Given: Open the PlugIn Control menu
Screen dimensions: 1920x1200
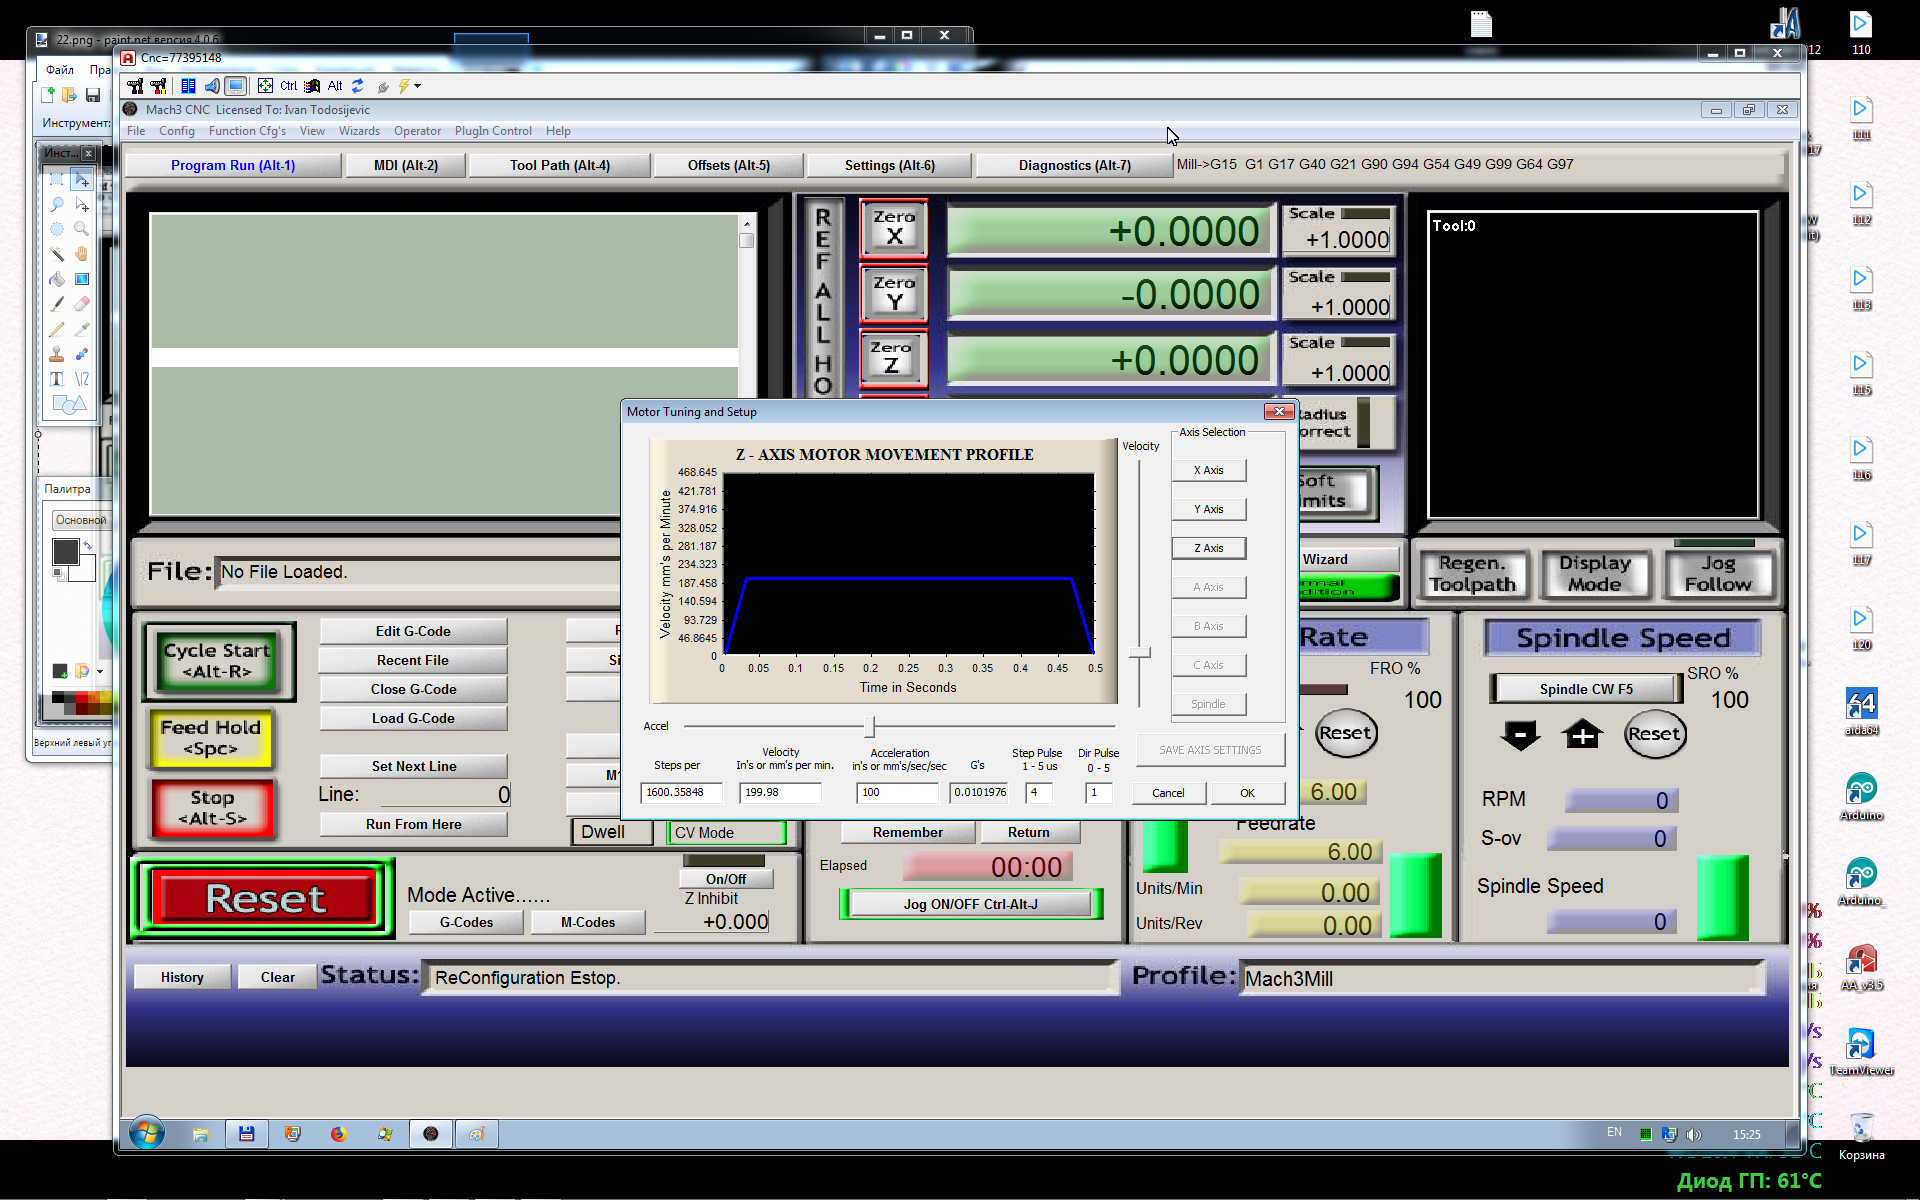Looking at the screenshot, I should 493,131.
